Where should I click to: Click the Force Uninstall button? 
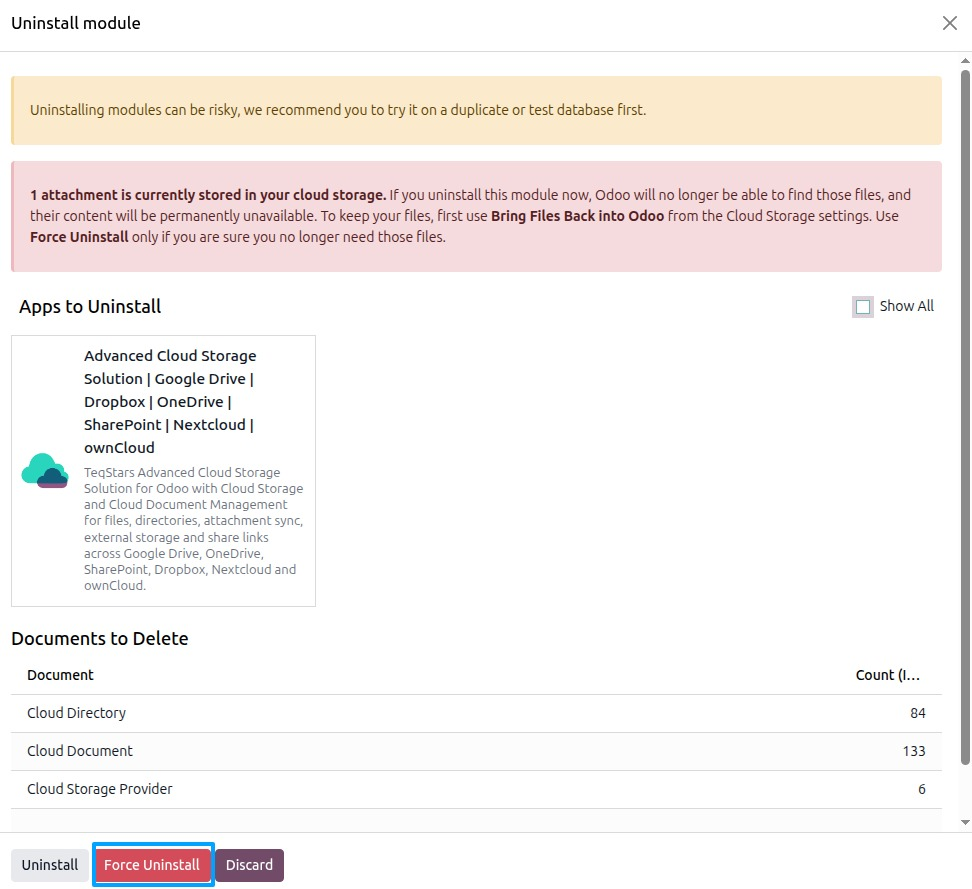(x=152, y=865)
